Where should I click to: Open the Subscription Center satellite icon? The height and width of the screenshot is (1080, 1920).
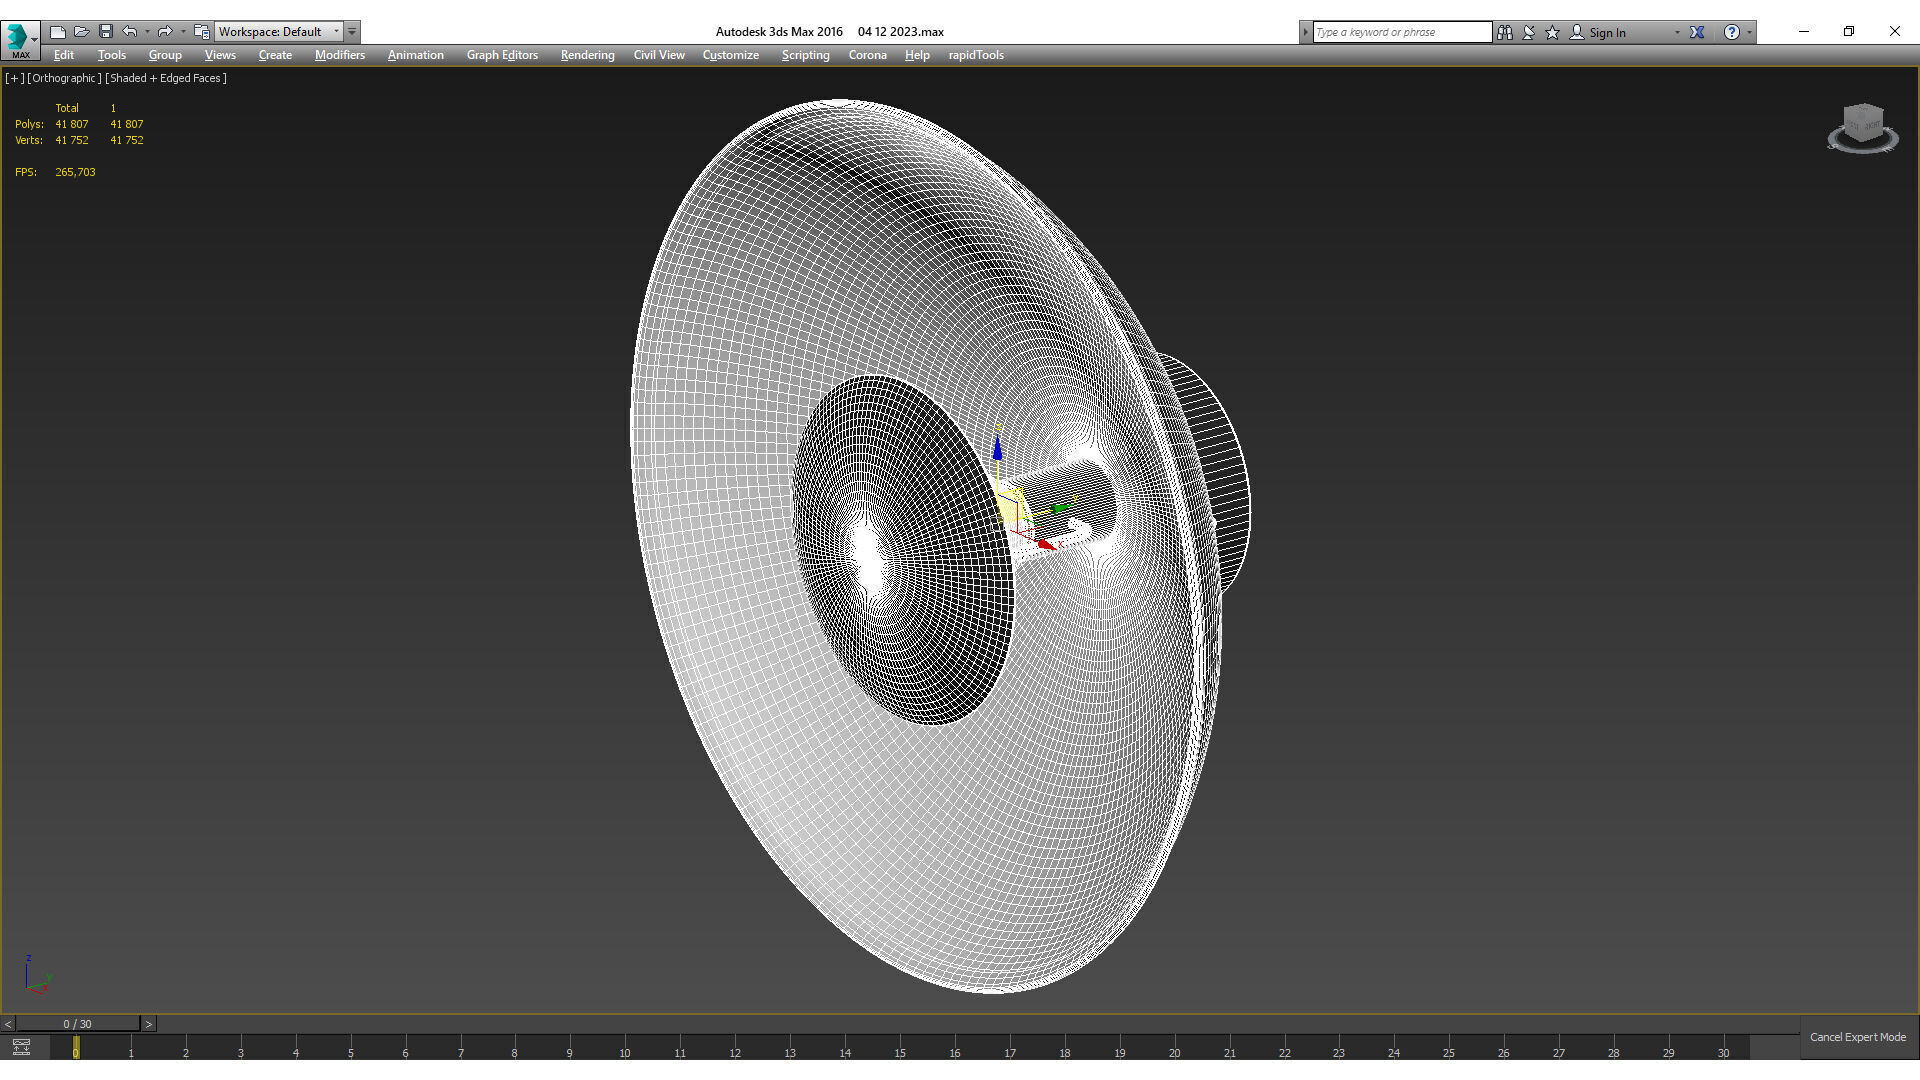coord(1529,32)
